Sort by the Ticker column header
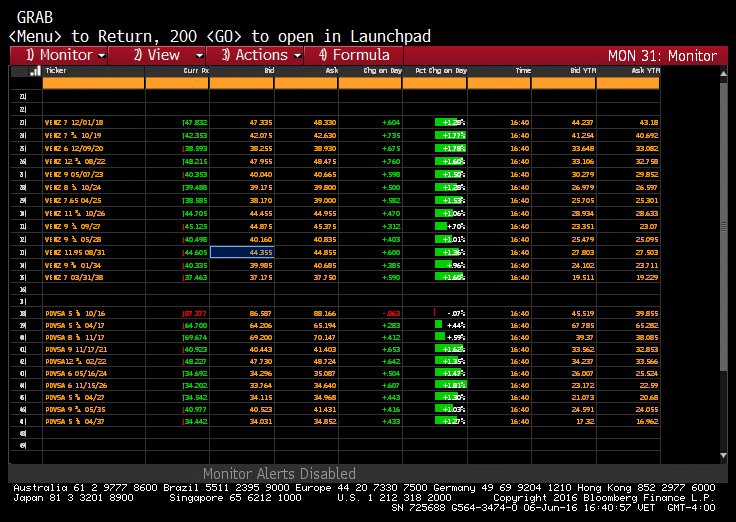736x522 pixels. (56, 70)
